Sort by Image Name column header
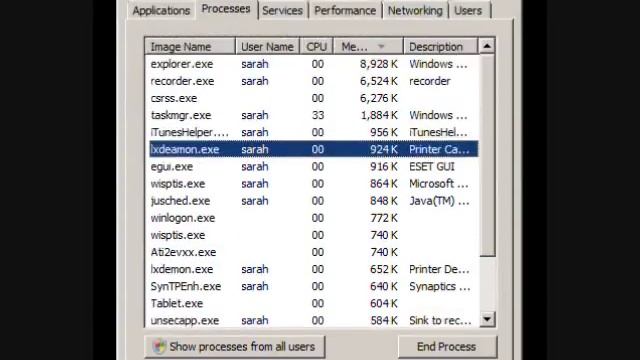 click(190, 47)
